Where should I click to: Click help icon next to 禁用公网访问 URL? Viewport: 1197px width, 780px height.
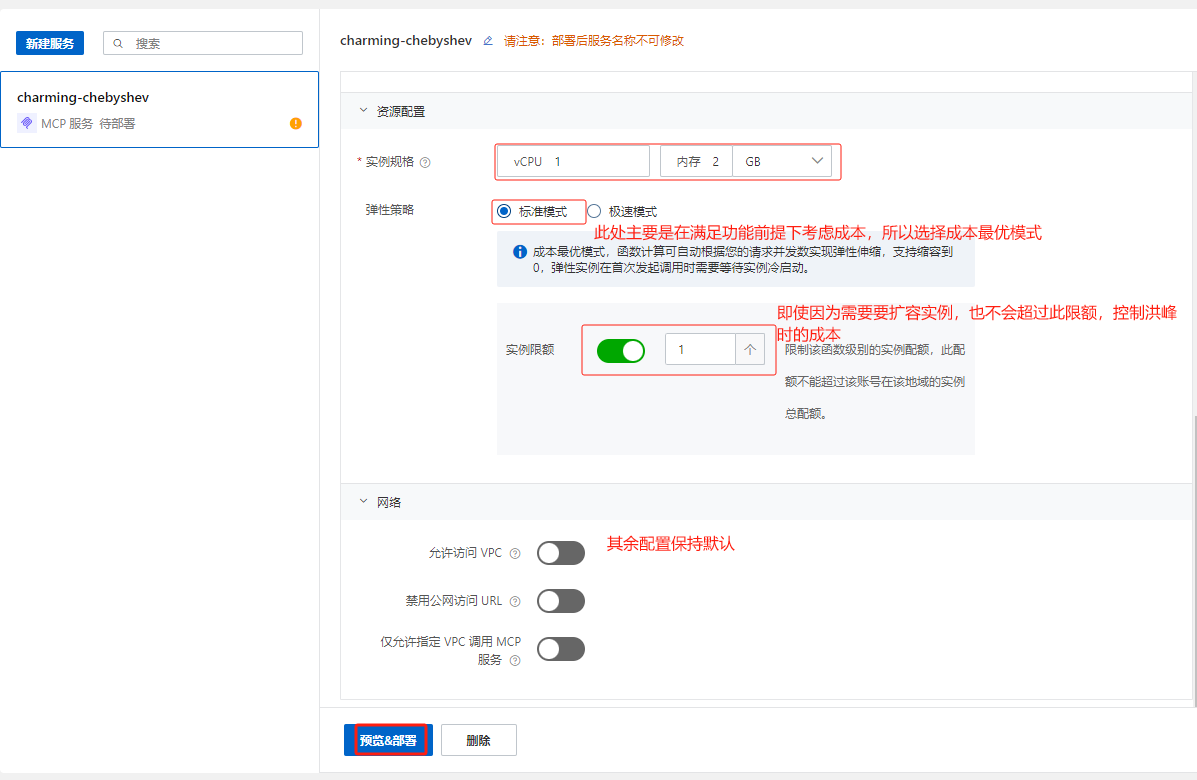coord(515,601)
